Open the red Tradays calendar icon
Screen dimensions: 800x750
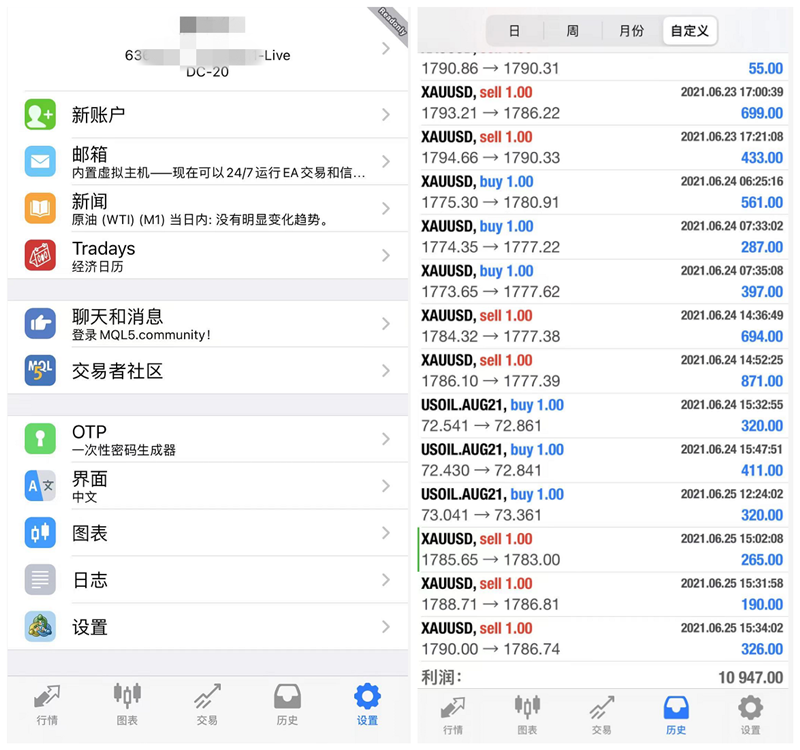[x=40, y=255]
